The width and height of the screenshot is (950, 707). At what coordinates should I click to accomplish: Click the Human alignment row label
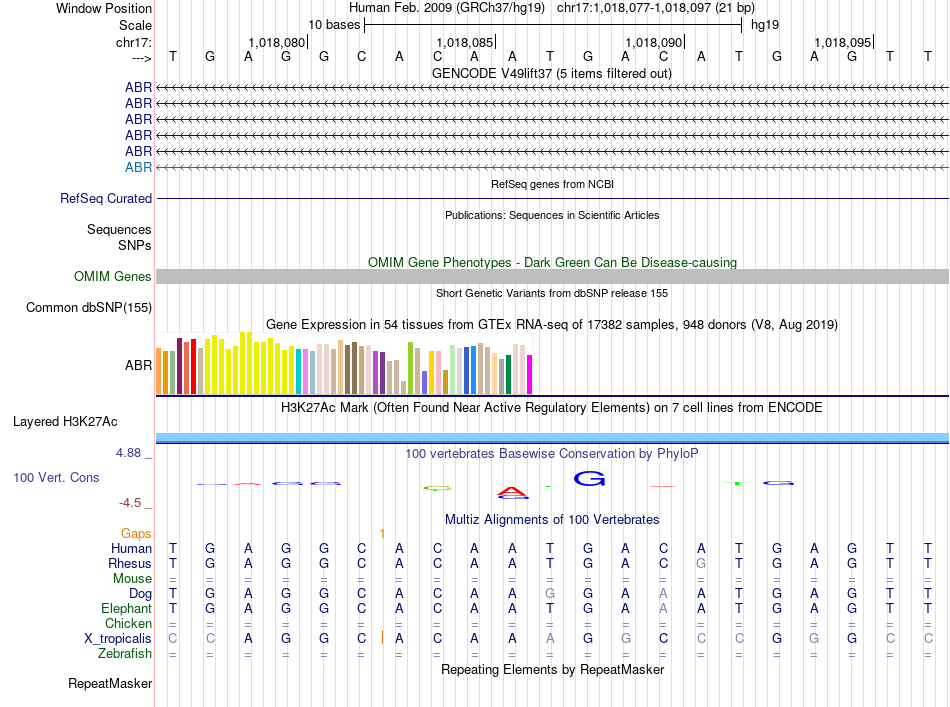click(131, 548)
